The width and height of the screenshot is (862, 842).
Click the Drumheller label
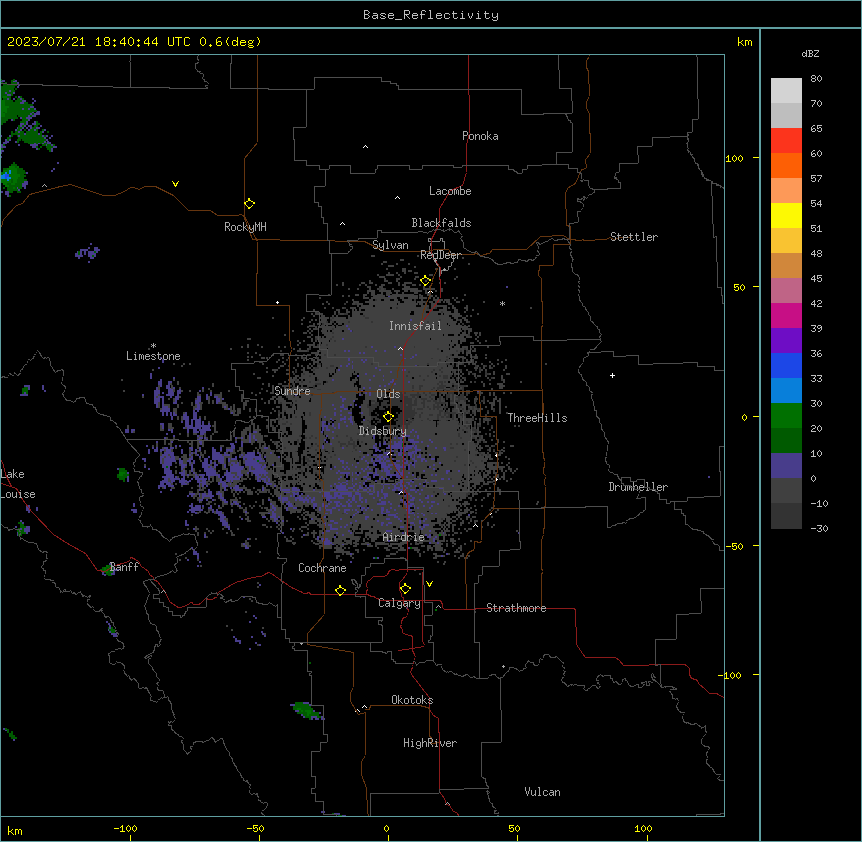click(x=638, y=487)
